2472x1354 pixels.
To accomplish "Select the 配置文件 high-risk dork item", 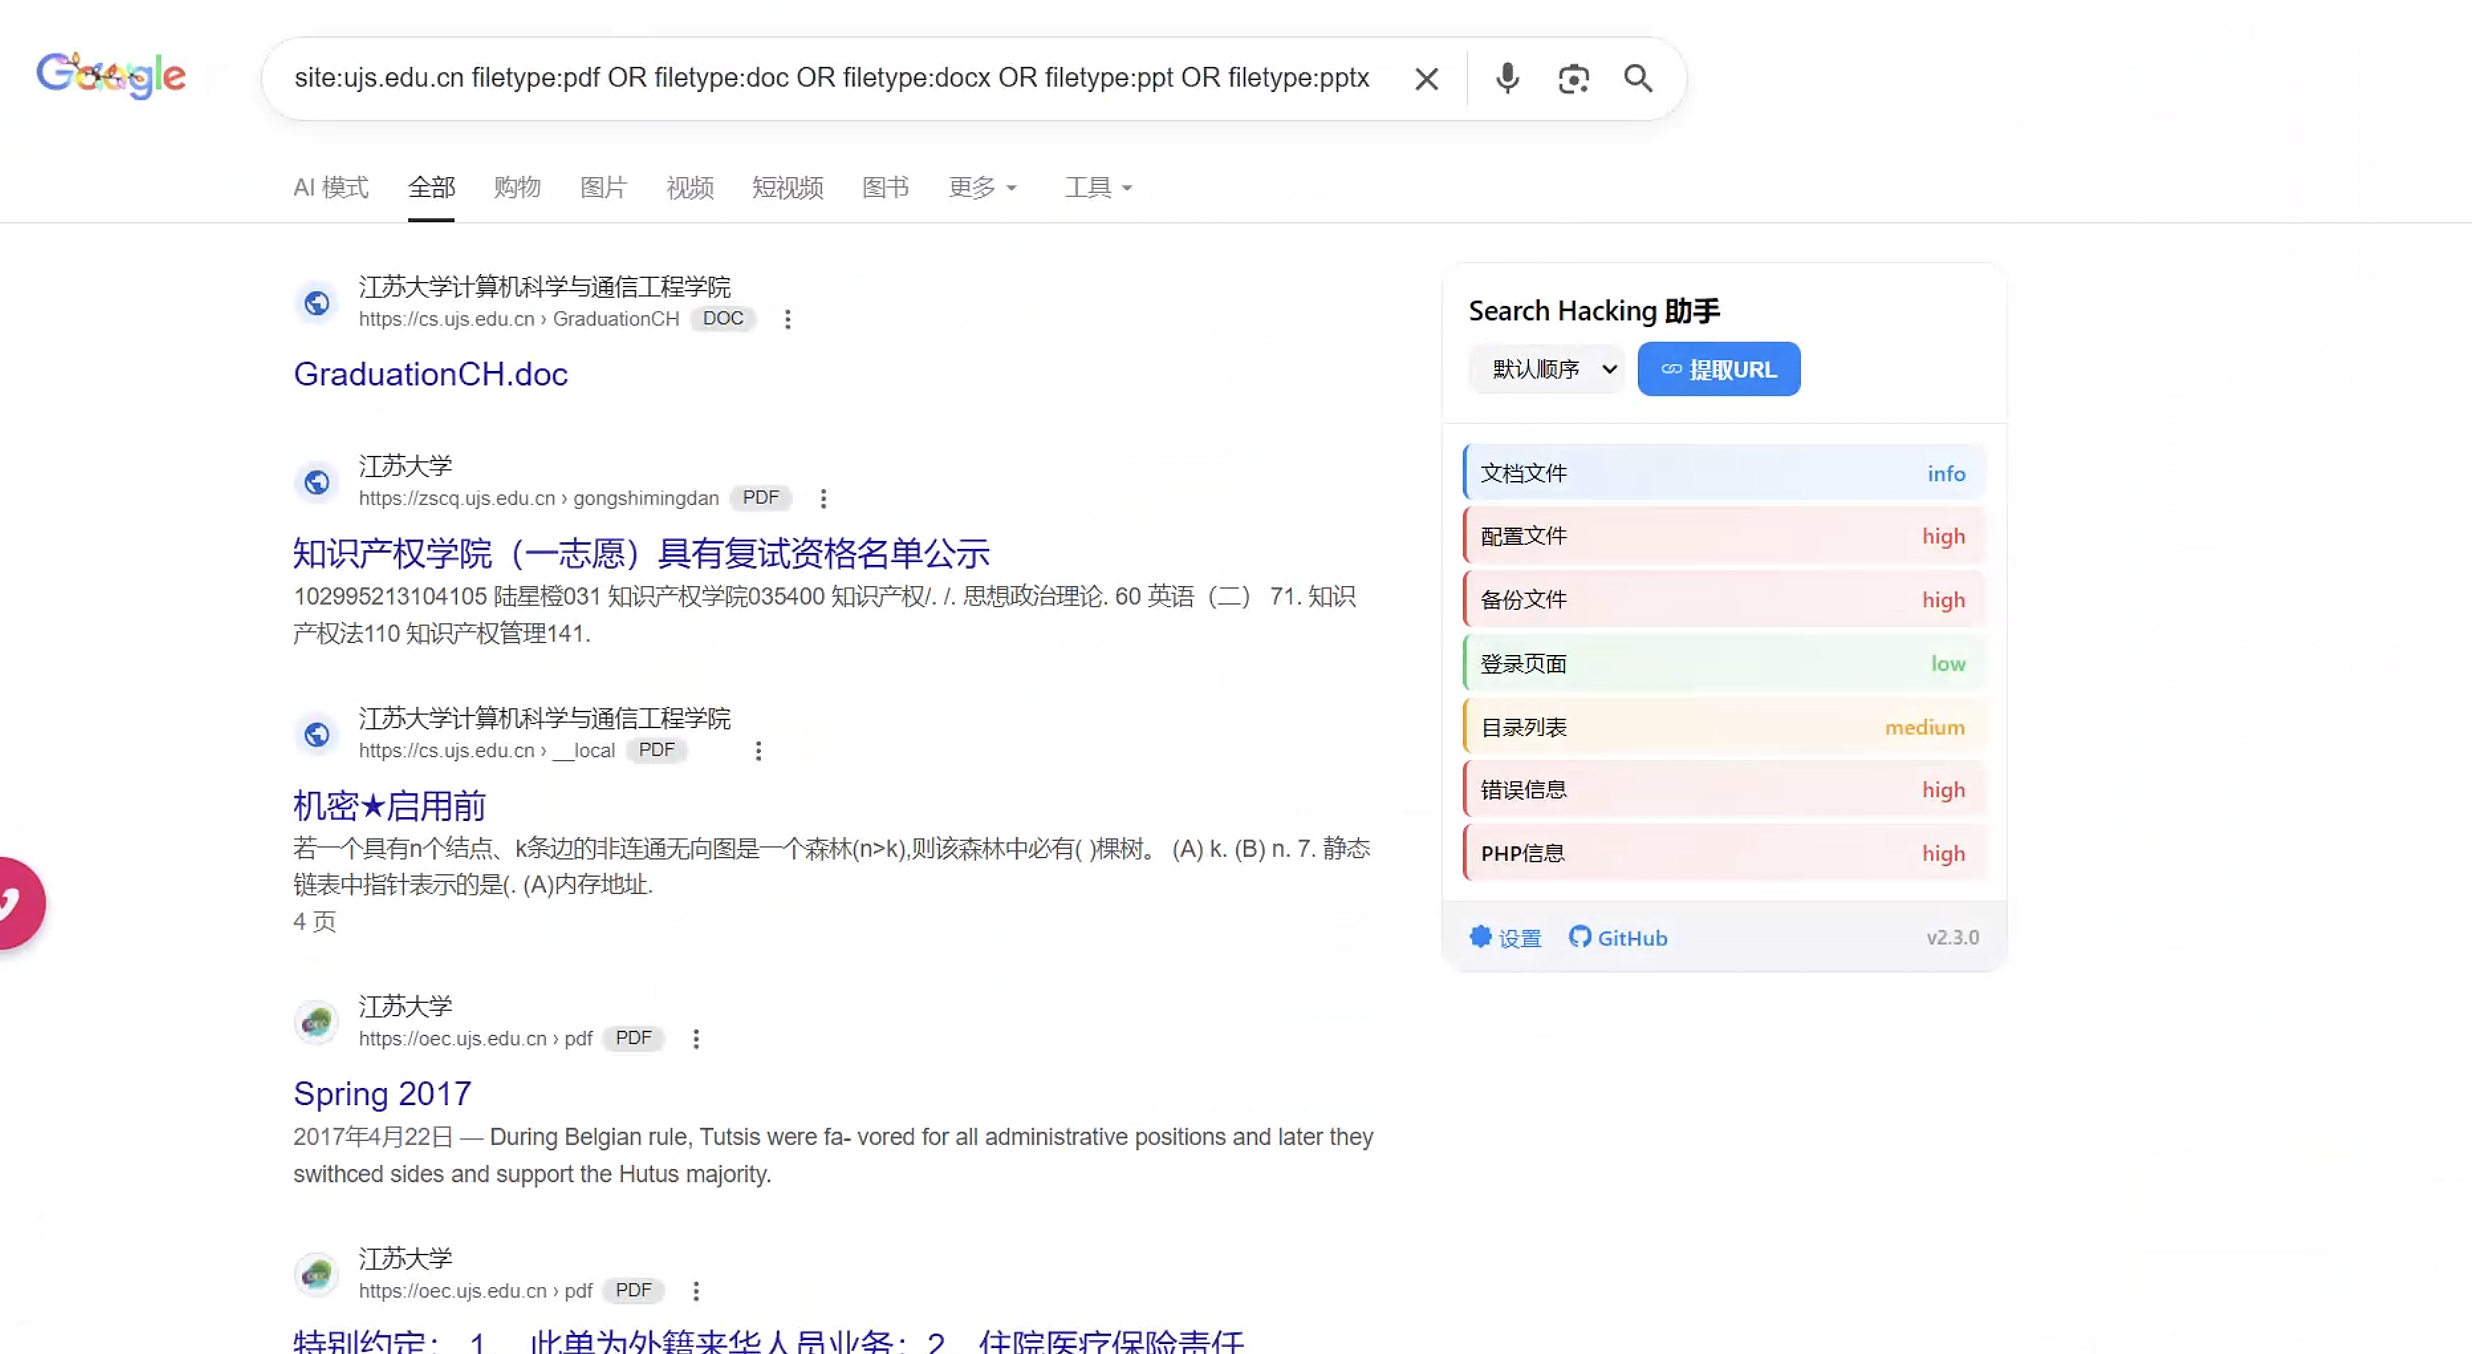I will coord(1723,536).
